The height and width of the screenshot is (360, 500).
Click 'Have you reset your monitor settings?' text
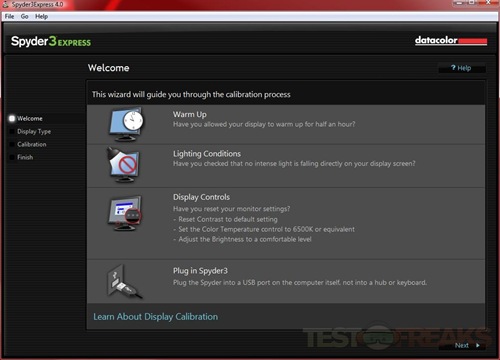click(x=231, y=209)
